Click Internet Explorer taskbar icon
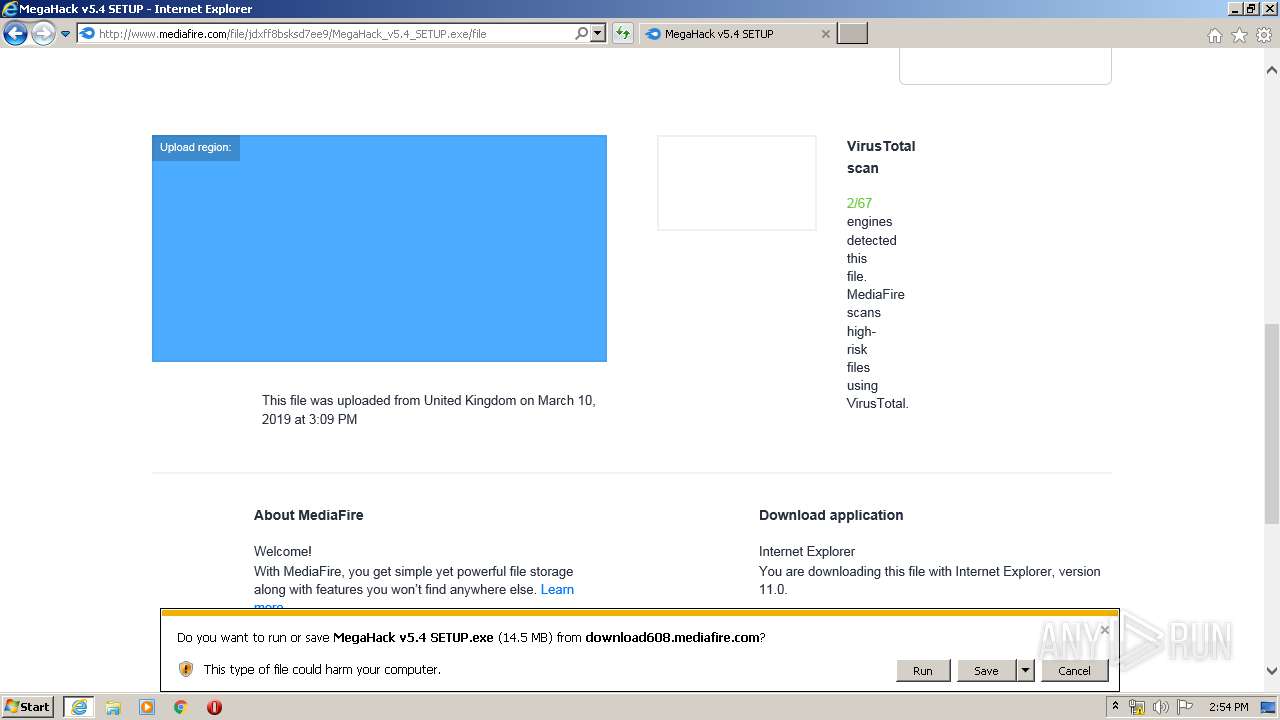This screenshot has width=1280, height=720. (78, 707)
